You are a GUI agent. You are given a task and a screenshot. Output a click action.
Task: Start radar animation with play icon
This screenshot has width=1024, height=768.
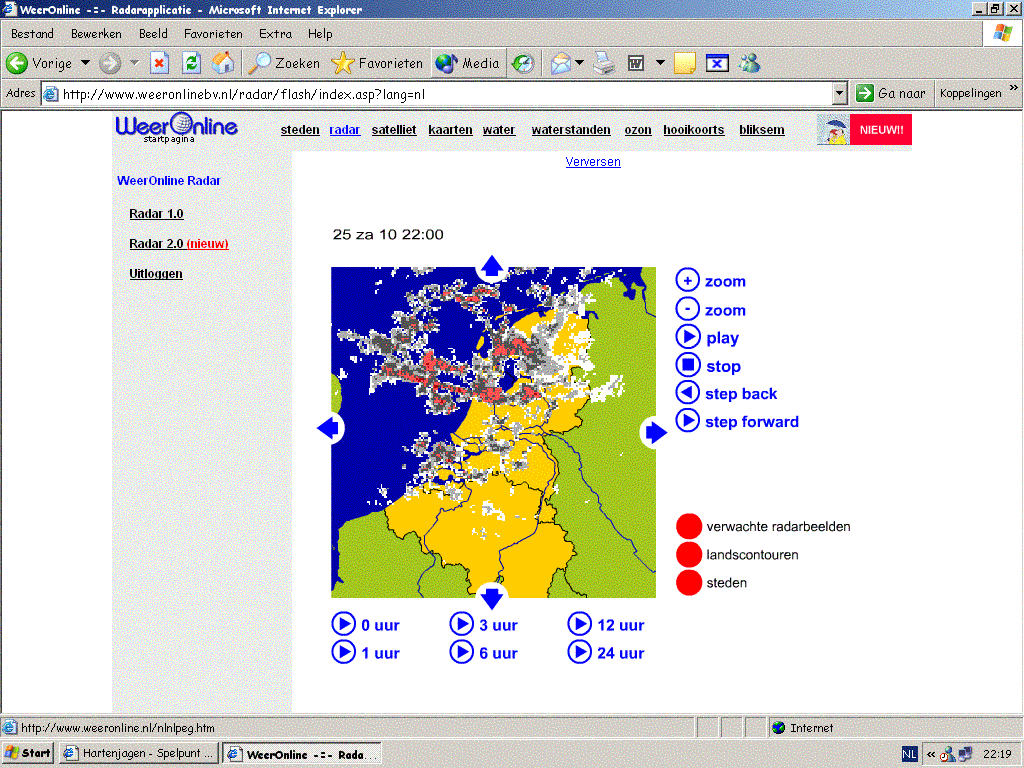(x=687, y=337)
